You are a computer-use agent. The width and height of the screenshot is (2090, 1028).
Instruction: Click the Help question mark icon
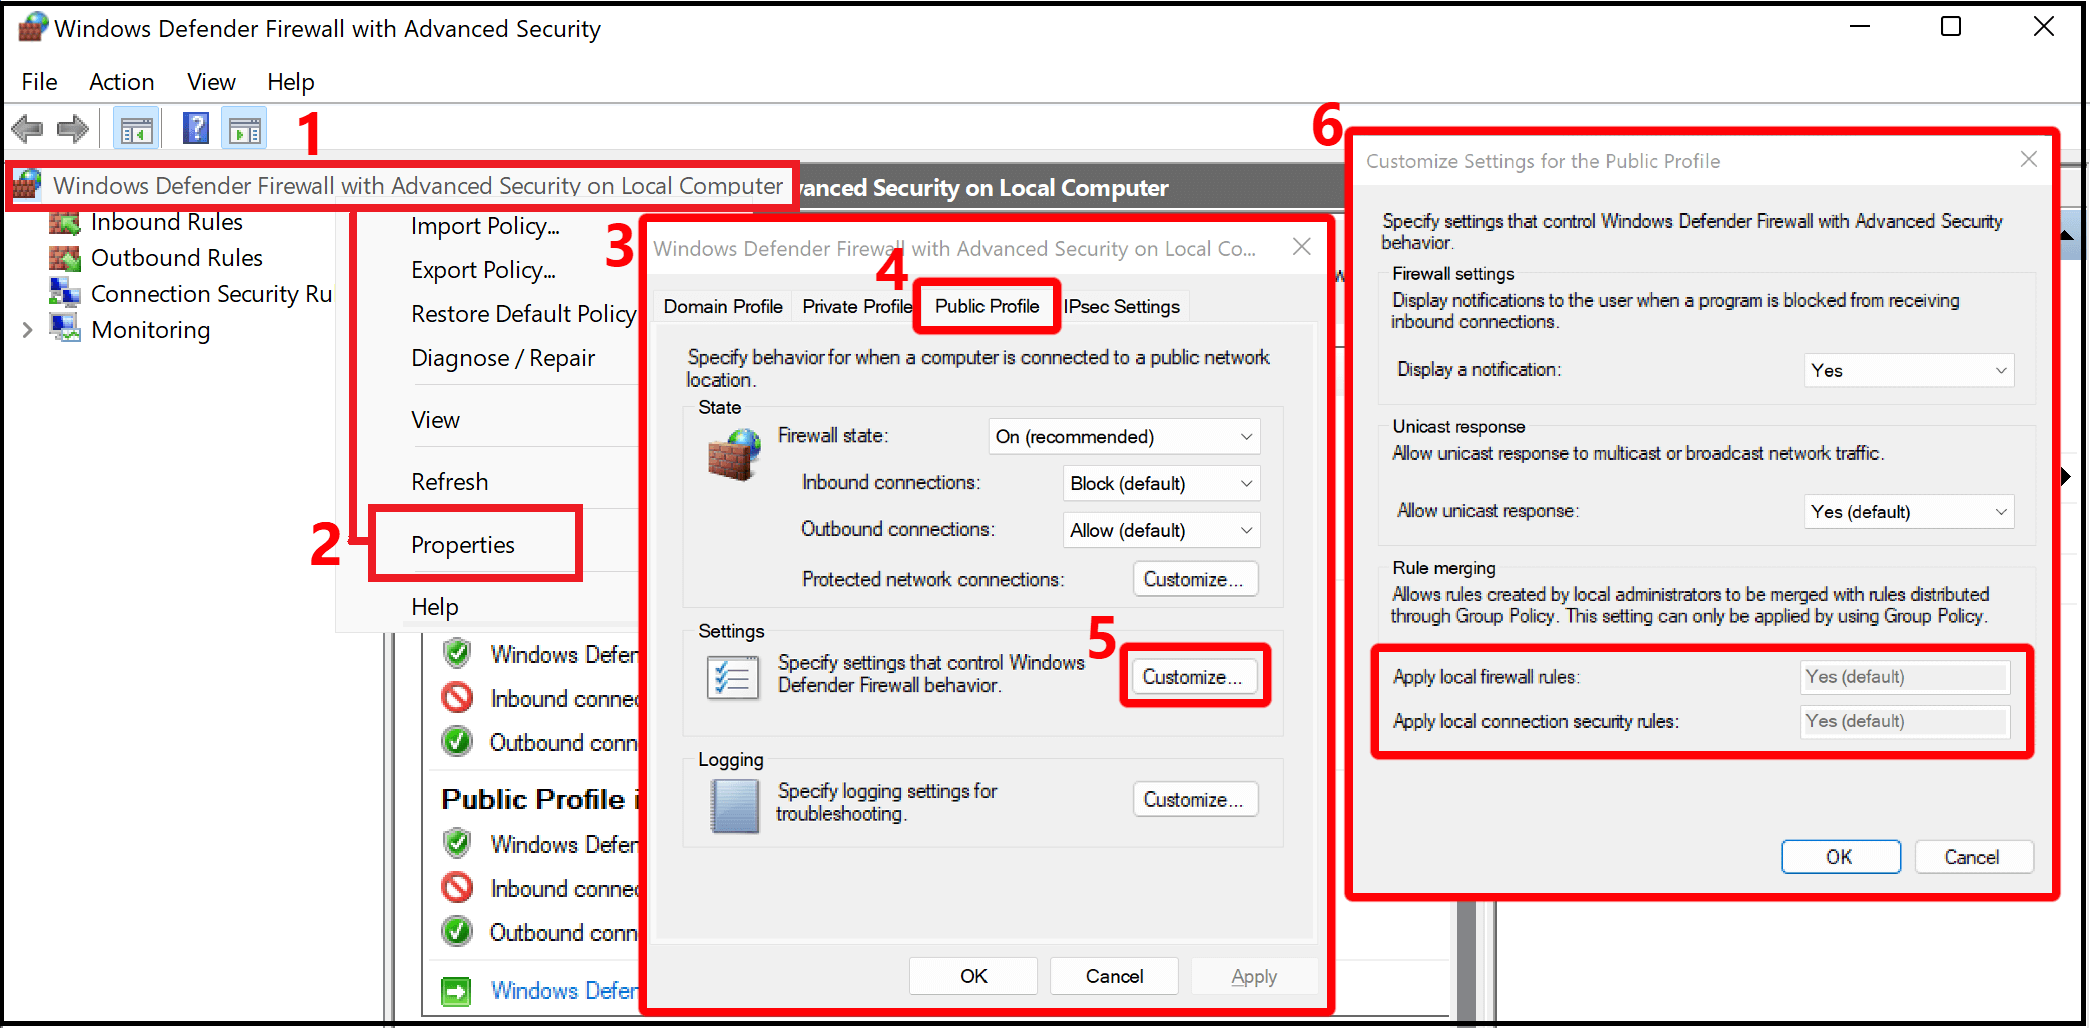tap(195, 128)
